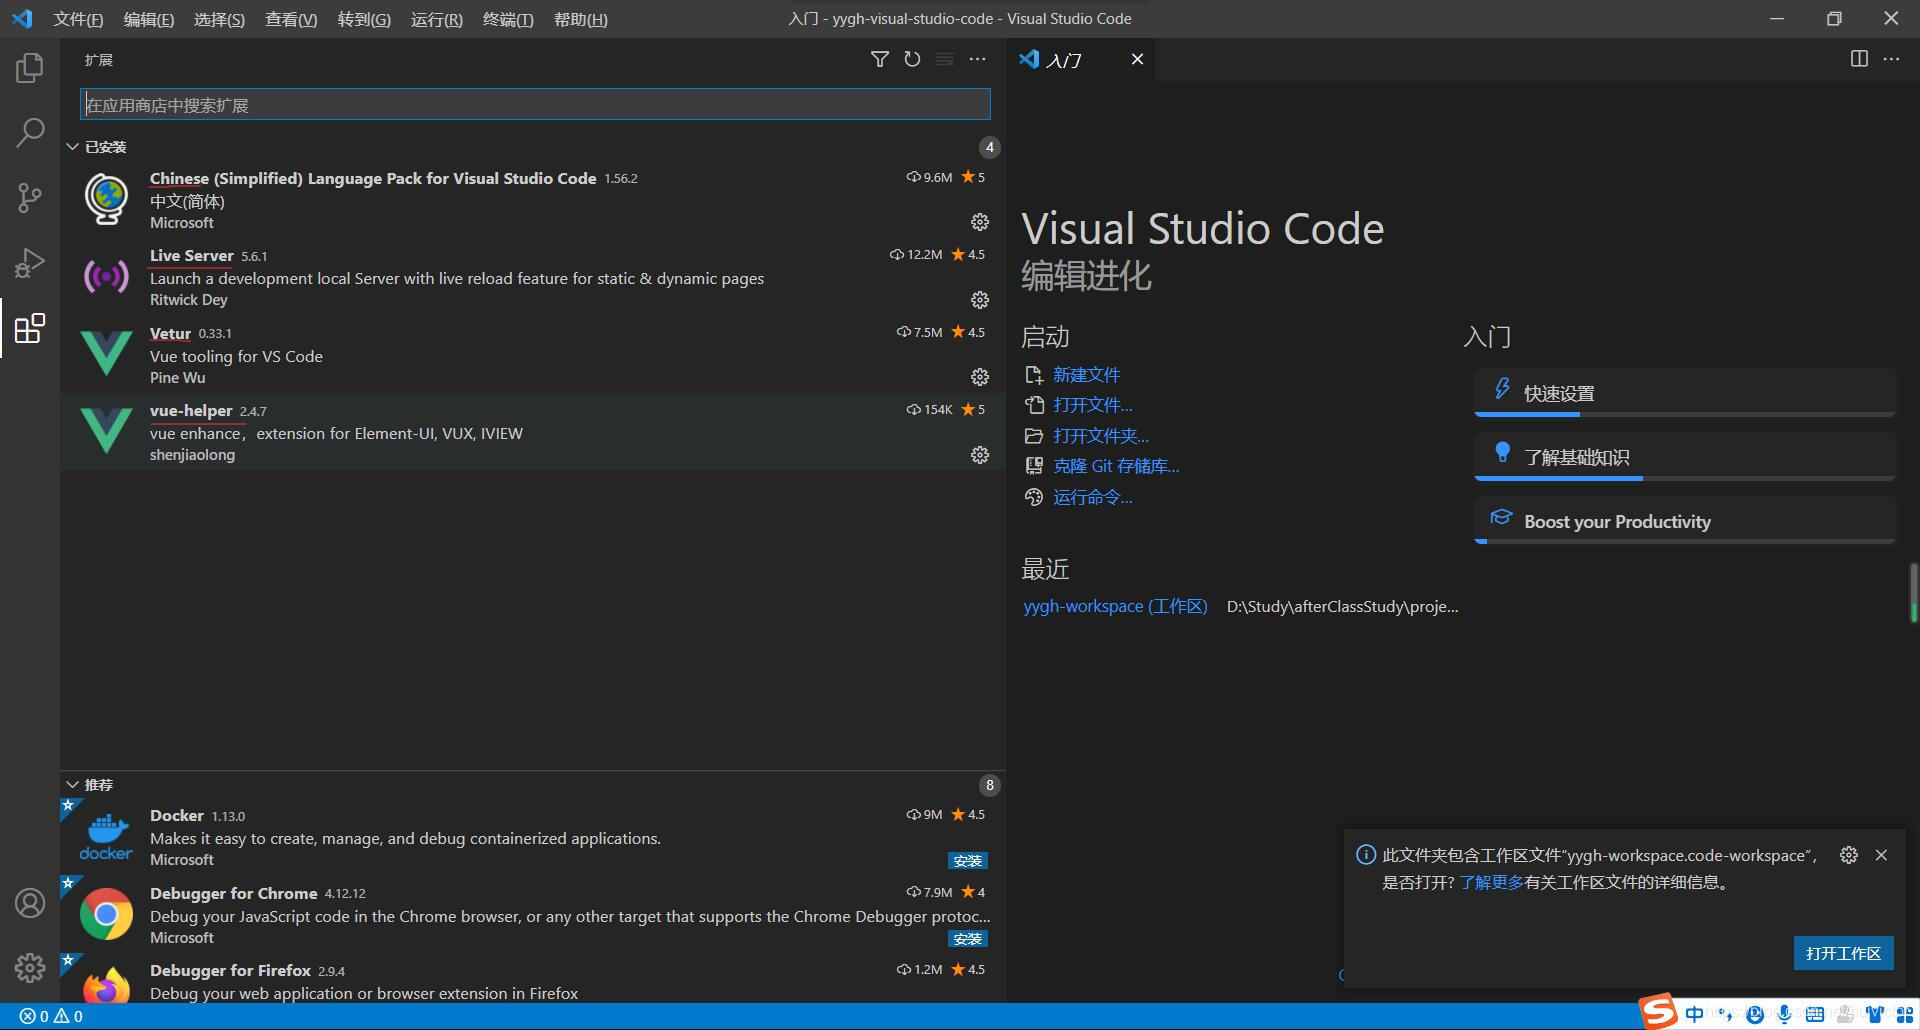Open the Source Control view
Image resolution: width=1920 pixels, height=1030 pixels.
point(30,197)
